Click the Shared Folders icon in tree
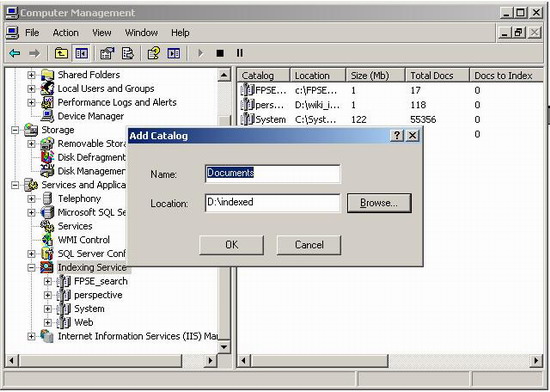 47,75
